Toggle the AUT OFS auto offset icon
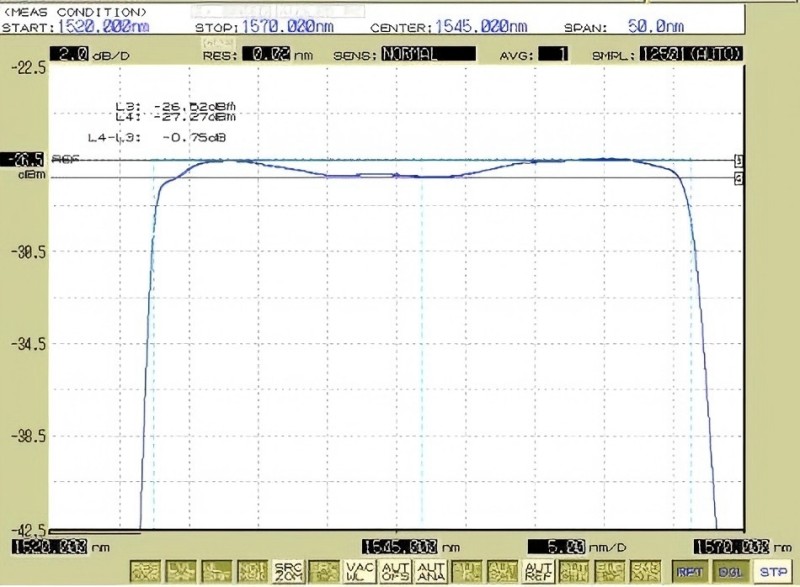The width and height of the screenshot is (800, 587). pyautogui.click(x=395, y=572)
